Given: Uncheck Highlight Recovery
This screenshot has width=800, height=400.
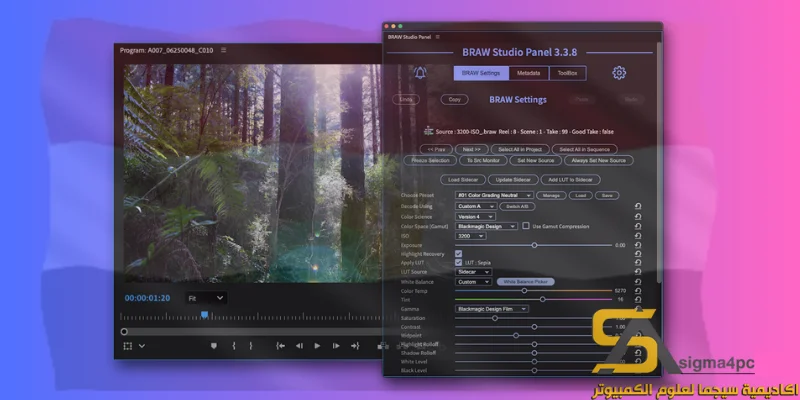Looking at the screenshot, I should (x=459, y=254).
